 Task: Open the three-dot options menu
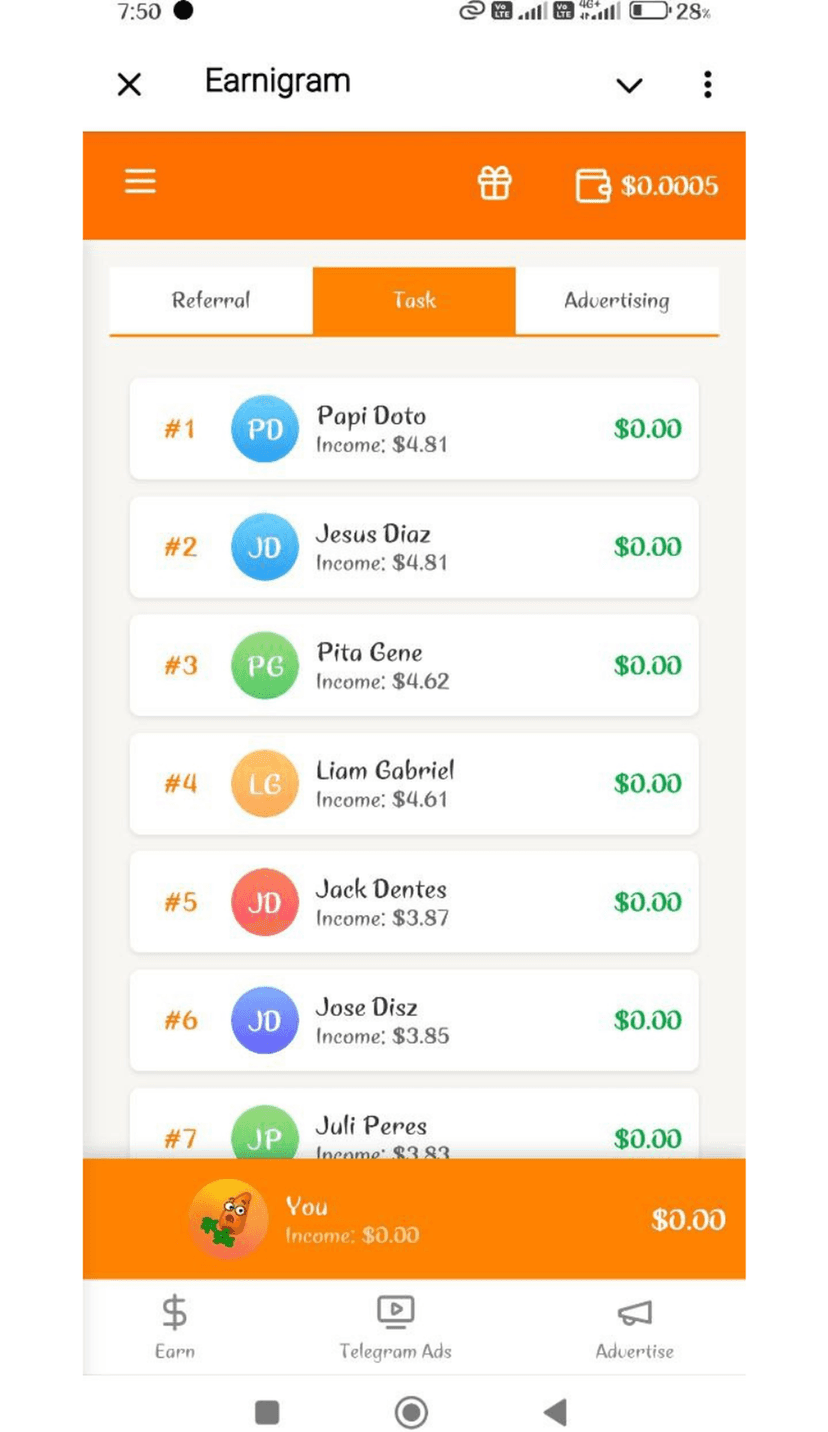(707, 85)
